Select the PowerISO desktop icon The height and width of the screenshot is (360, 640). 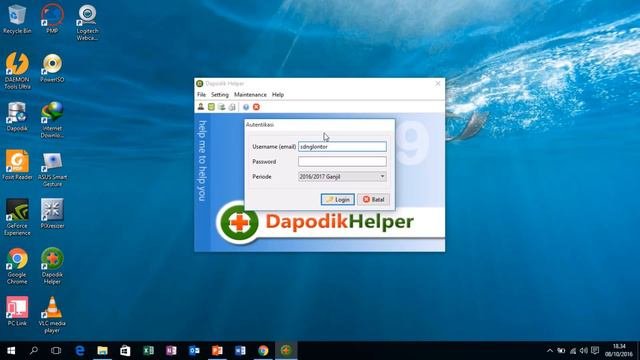[x=52, y=68]
